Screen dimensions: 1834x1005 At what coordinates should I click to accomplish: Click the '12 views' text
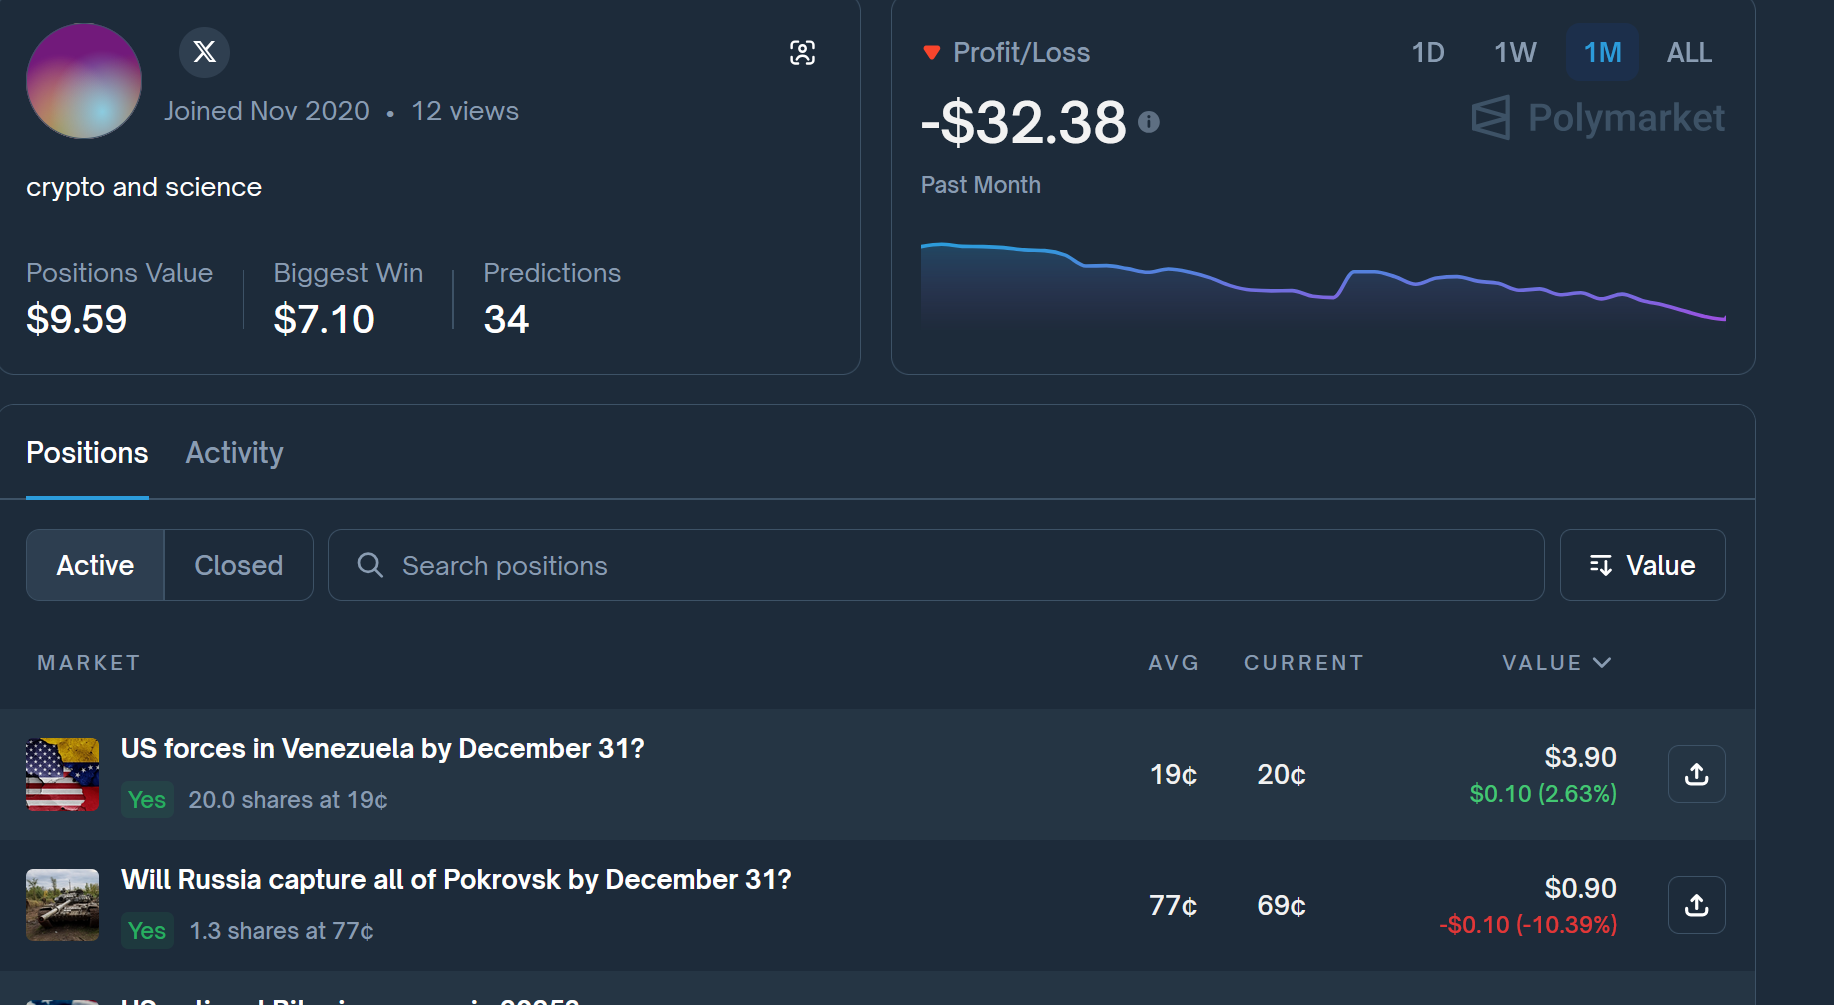(465, 111)
